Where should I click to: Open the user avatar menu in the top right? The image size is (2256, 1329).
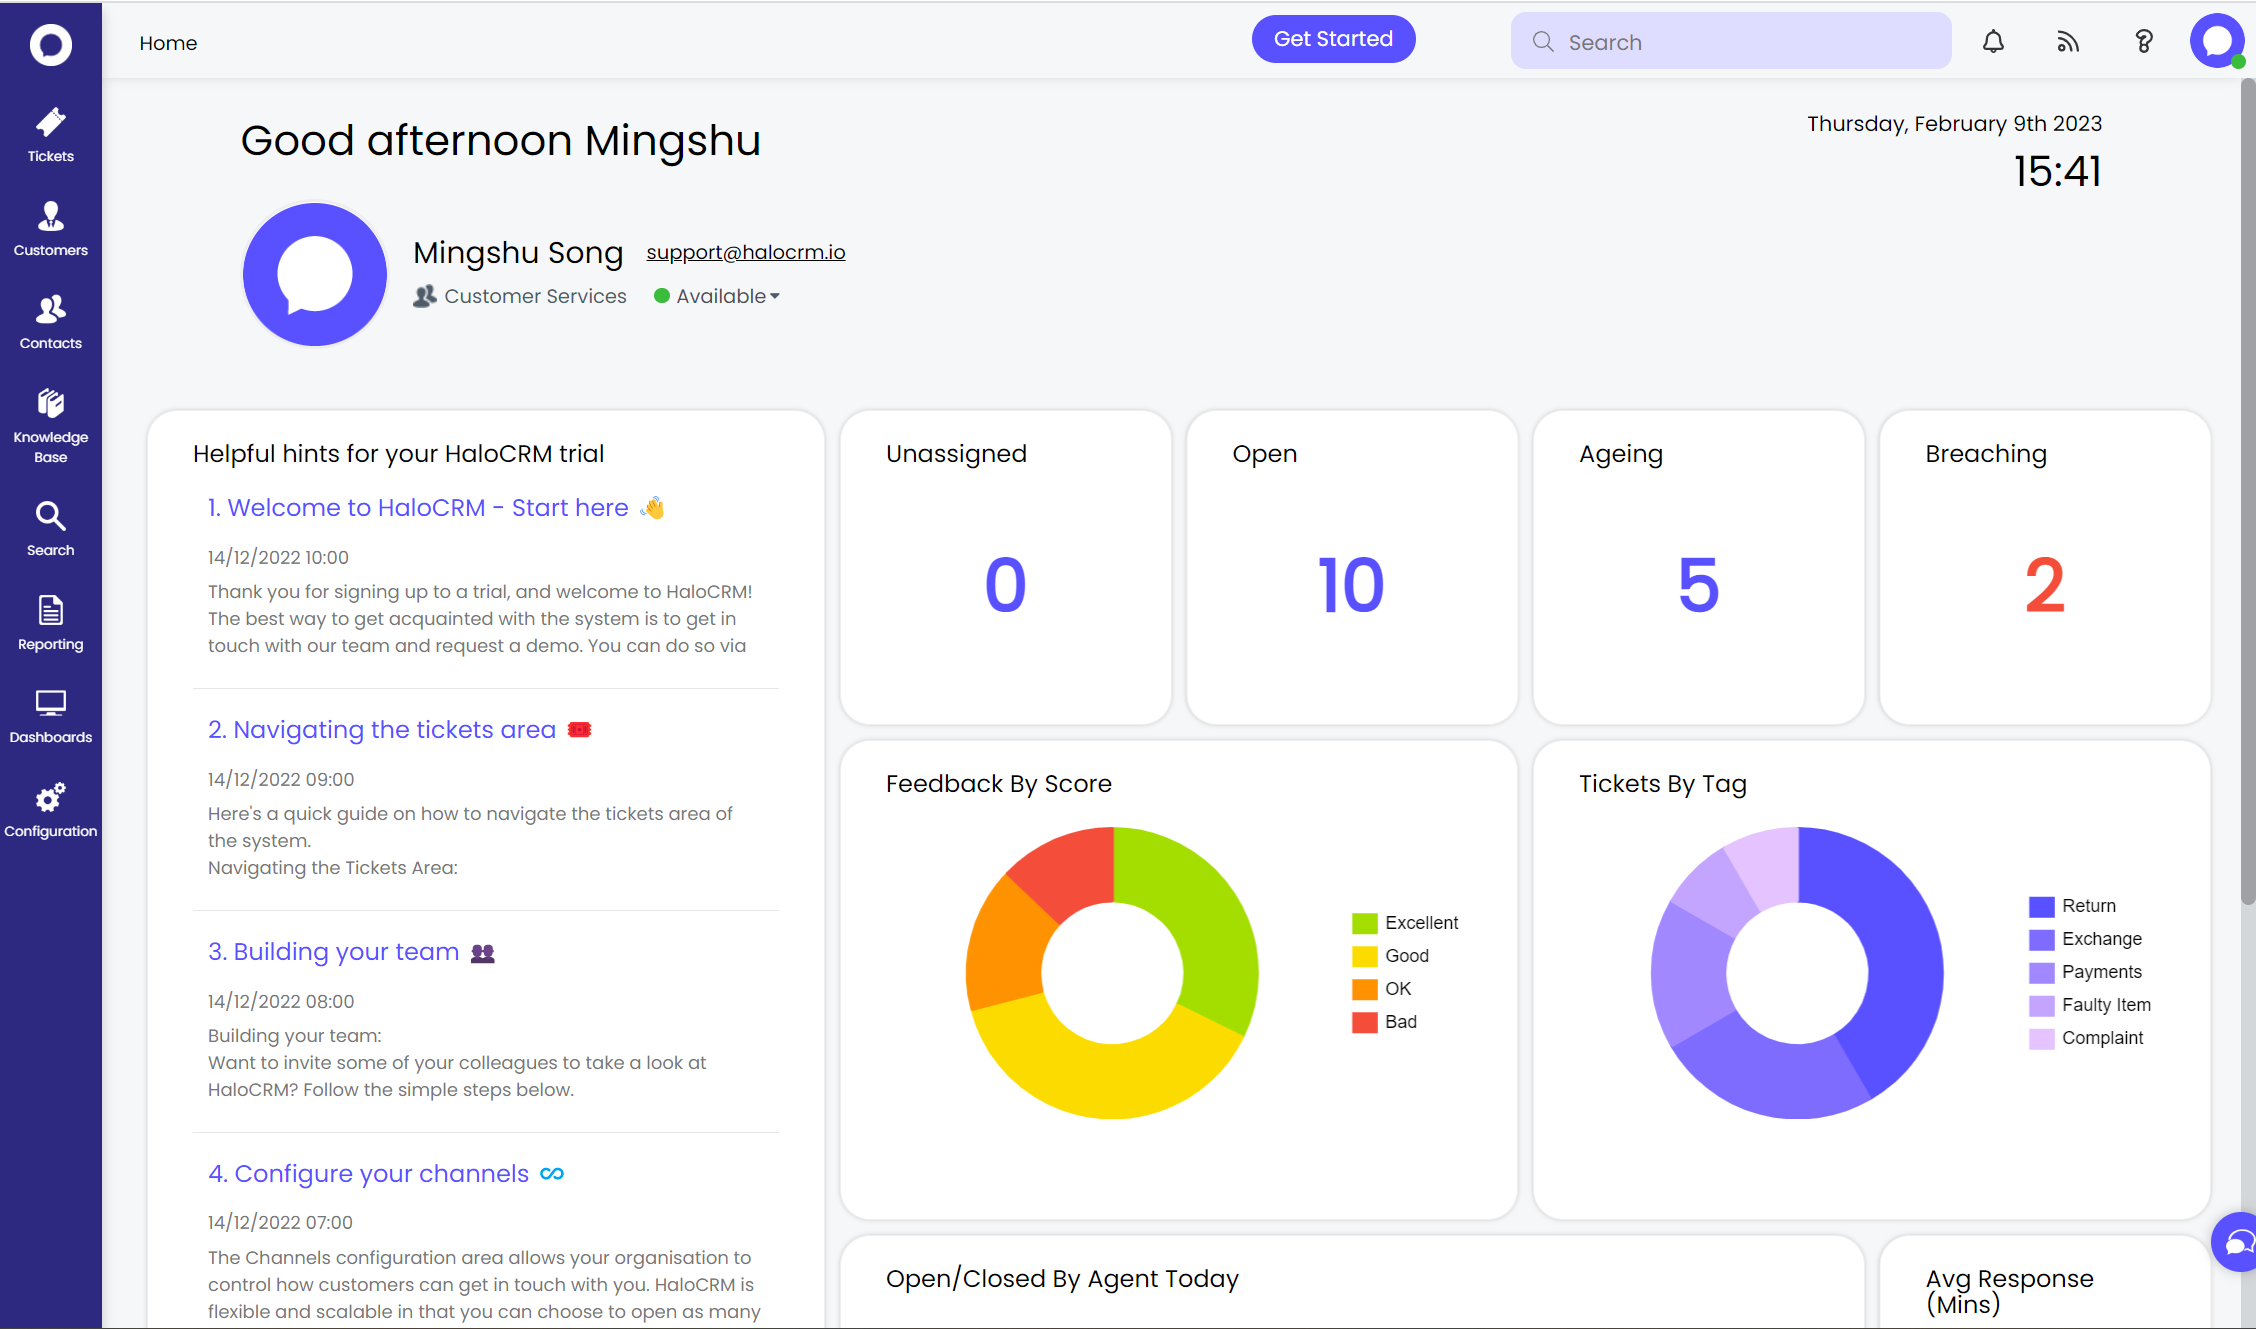tap(2216, 42)
